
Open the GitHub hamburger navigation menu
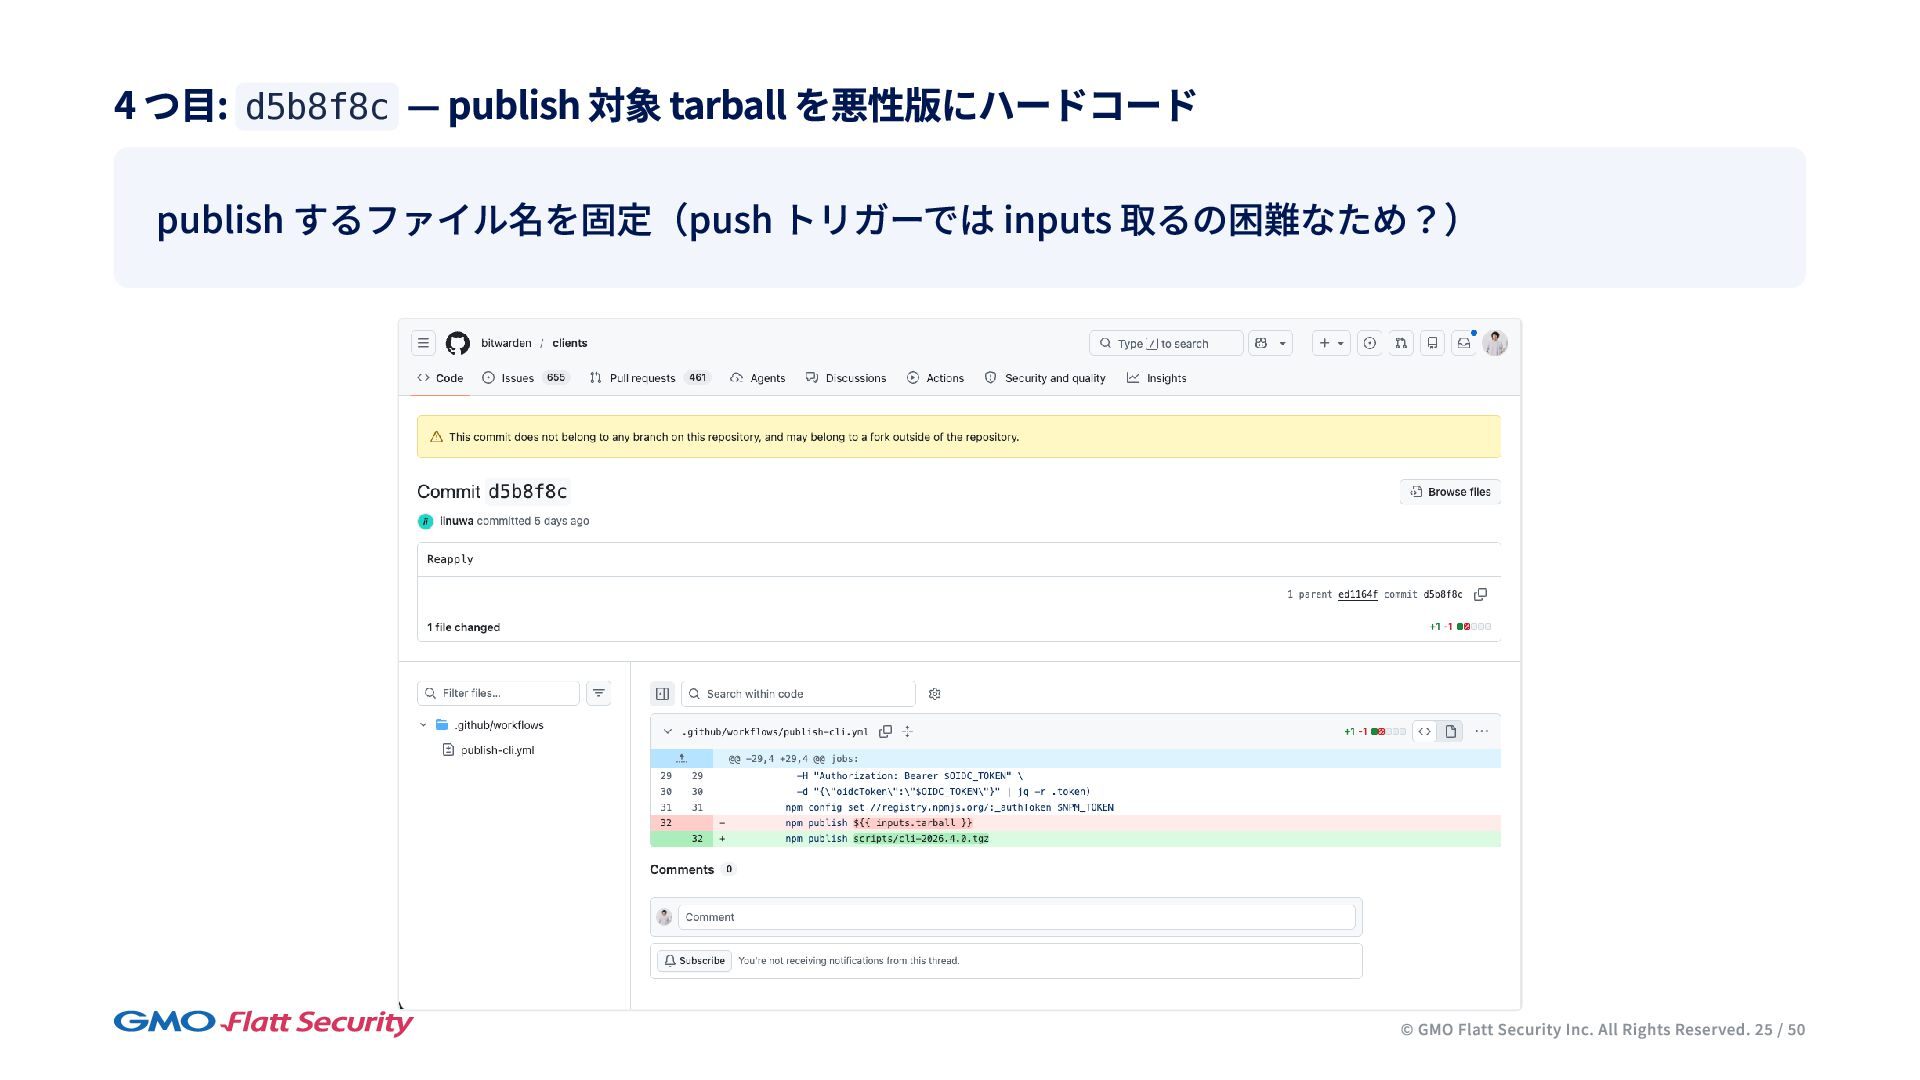click(x=423, y=343)
